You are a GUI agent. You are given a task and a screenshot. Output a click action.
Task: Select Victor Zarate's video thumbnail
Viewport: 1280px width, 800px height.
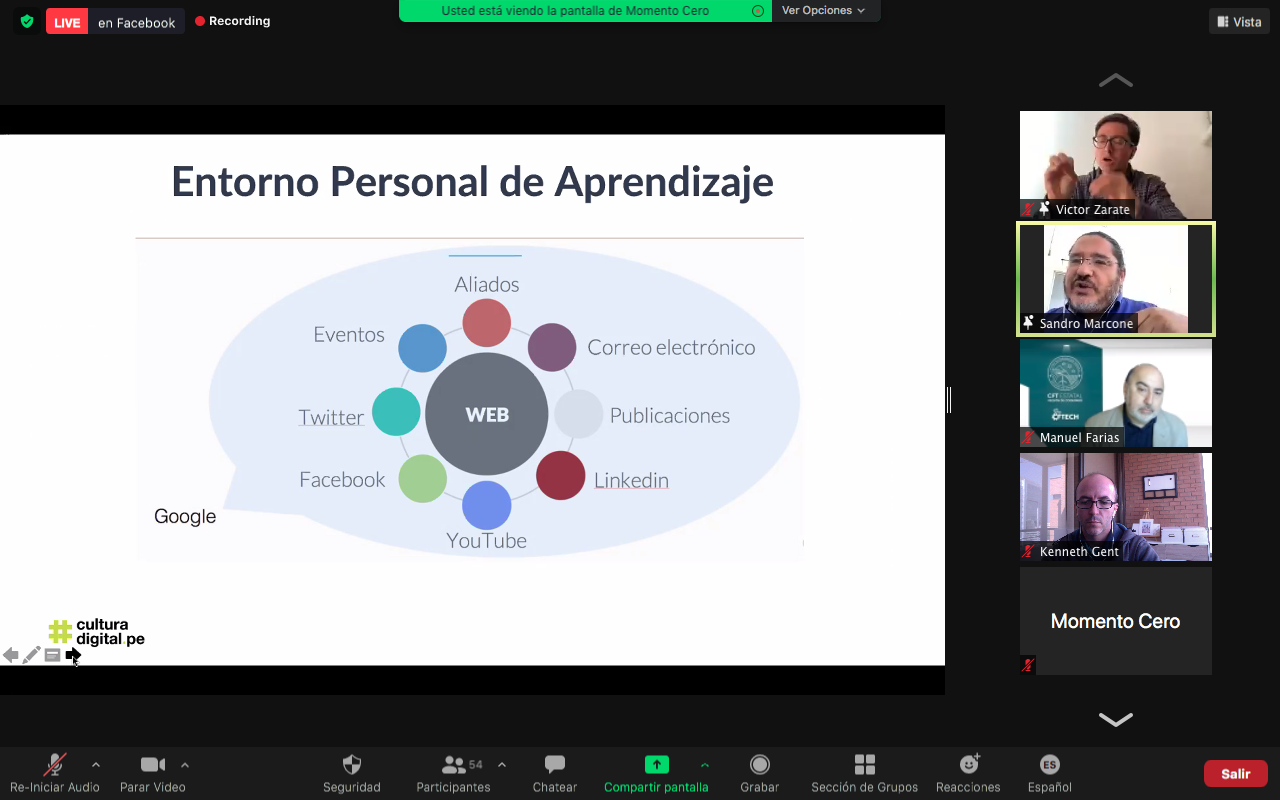pyautogui.click(x=1115, y=164)
